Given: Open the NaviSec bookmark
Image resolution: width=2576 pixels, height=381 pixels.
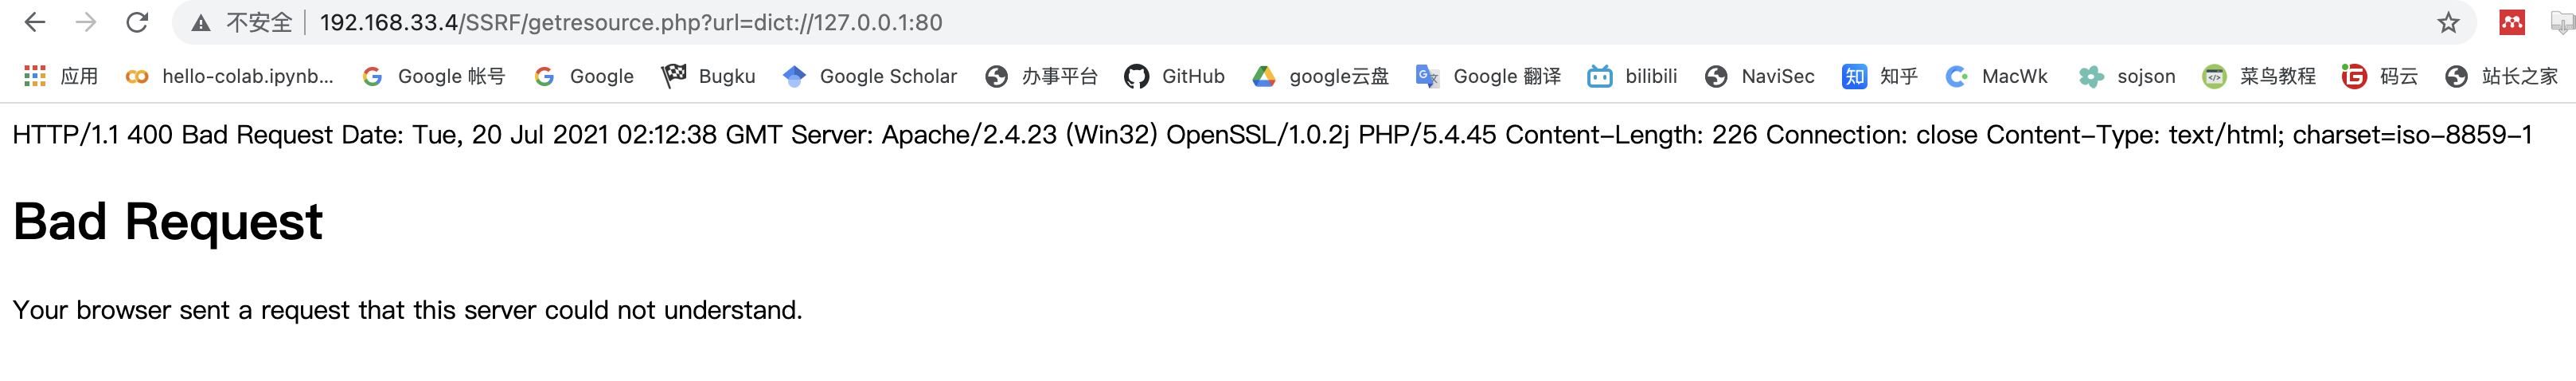Looking at the screenshot, I should 1760,76.
